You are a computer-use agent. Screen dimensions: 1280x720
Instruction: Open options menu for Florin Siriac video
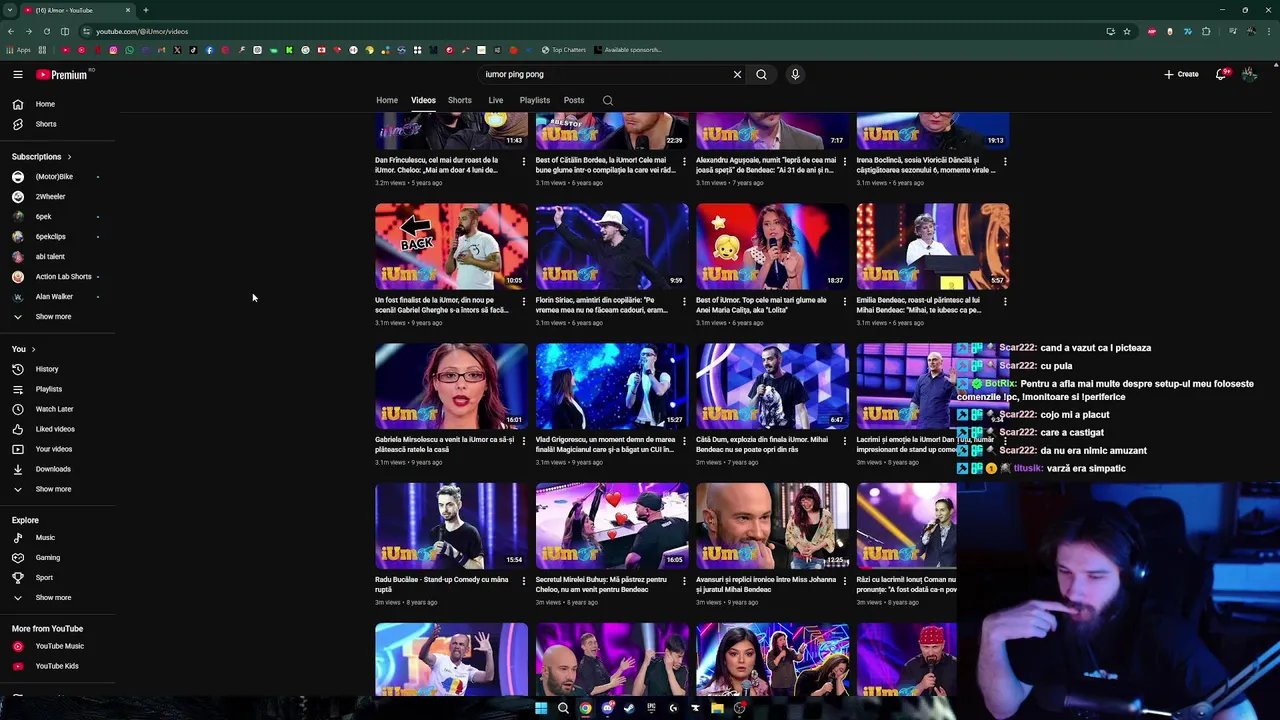[x=684, y=301]
